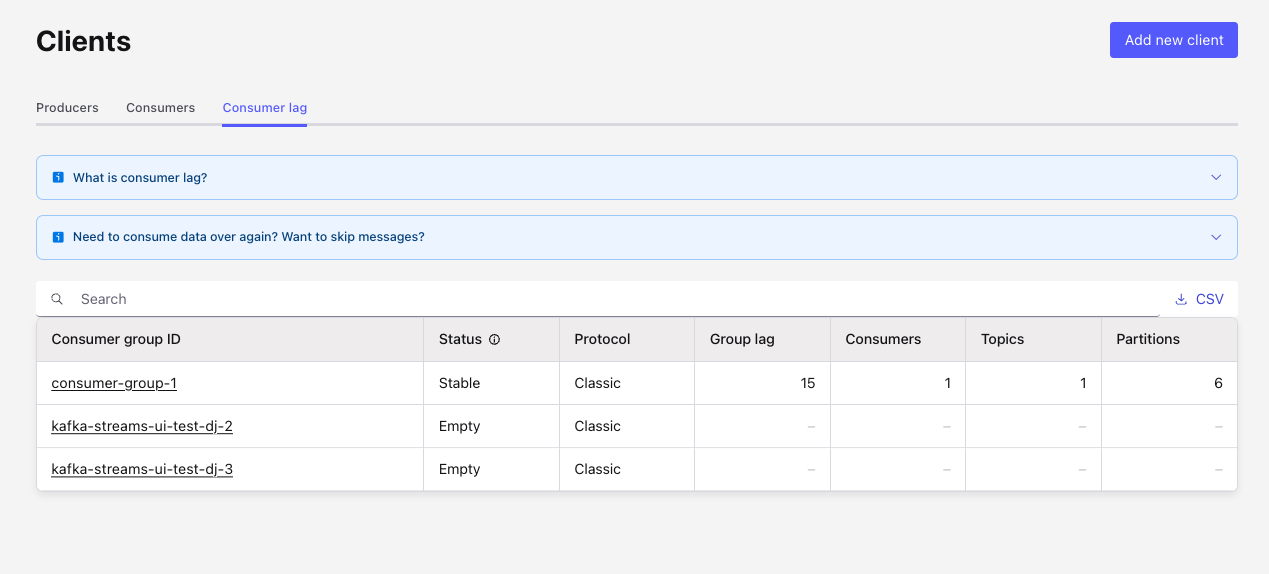Image resolution: width=1269 pixels, height=574 pixels.
Task: Download table via CSV link
Action: (1209, 299)
